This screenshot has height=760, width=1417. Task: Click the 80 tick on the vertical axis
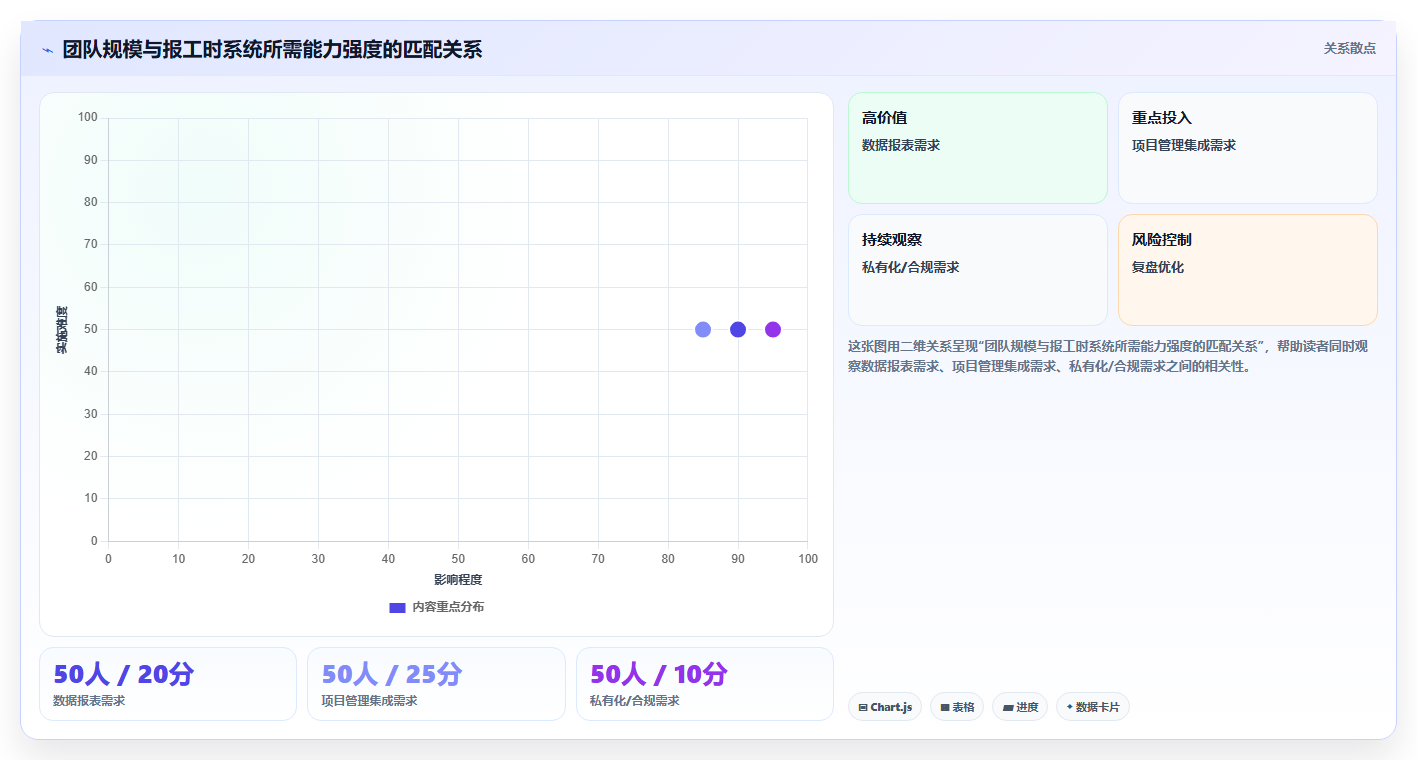[91, 202]
